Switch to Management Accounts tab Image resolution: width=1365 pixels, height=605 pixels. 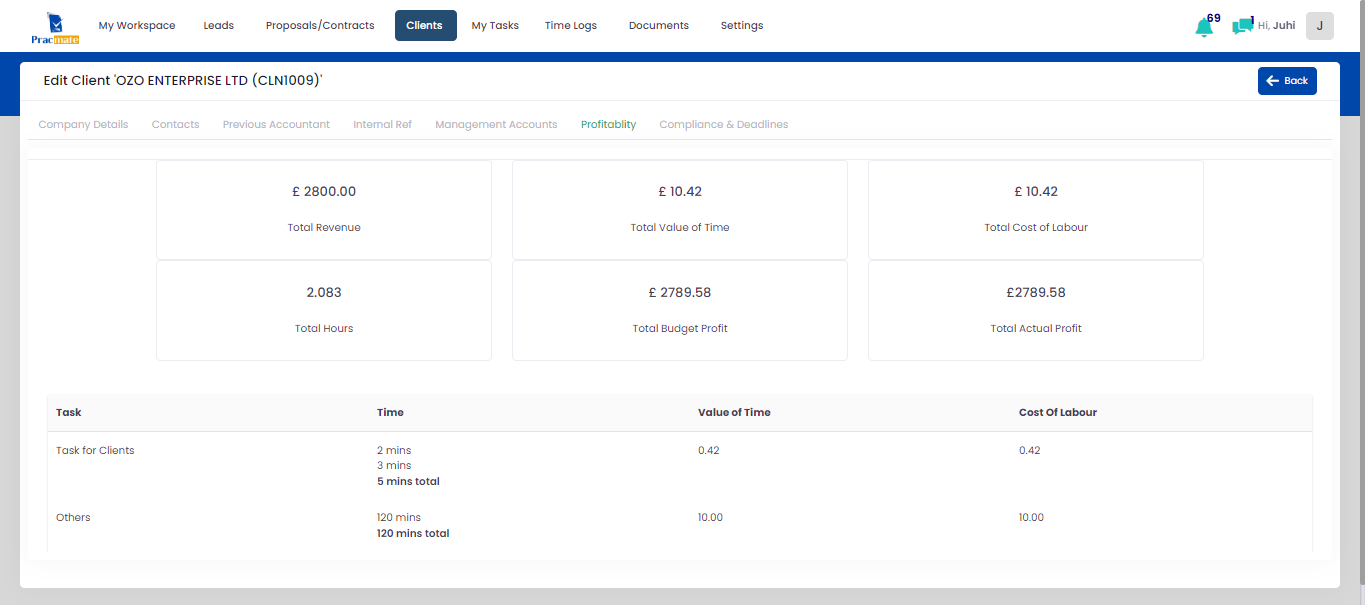pos(496,125)
